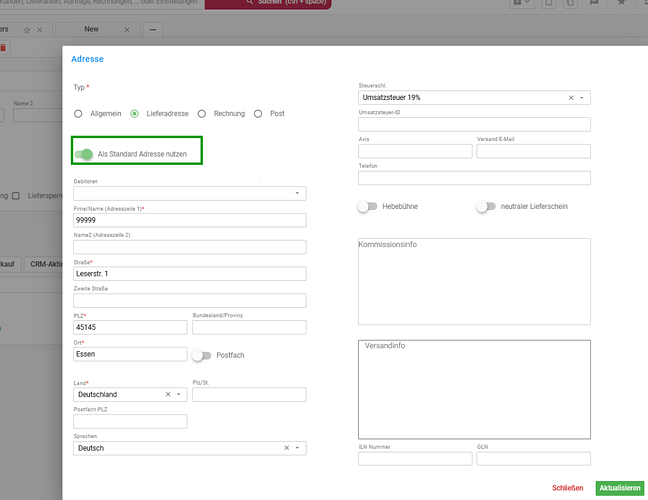This screenshot has height=500, width=648.
Task: Open the Debitoren dropdown
Action: [x=296, y=193]
